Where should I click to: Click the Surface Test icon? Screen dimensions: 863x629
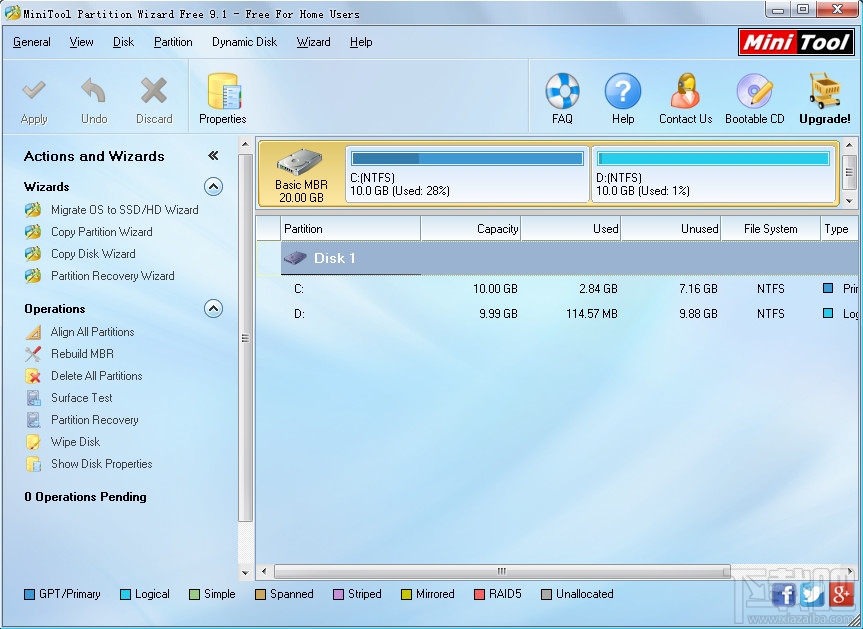pyautogui.click(x=33, y=398)
